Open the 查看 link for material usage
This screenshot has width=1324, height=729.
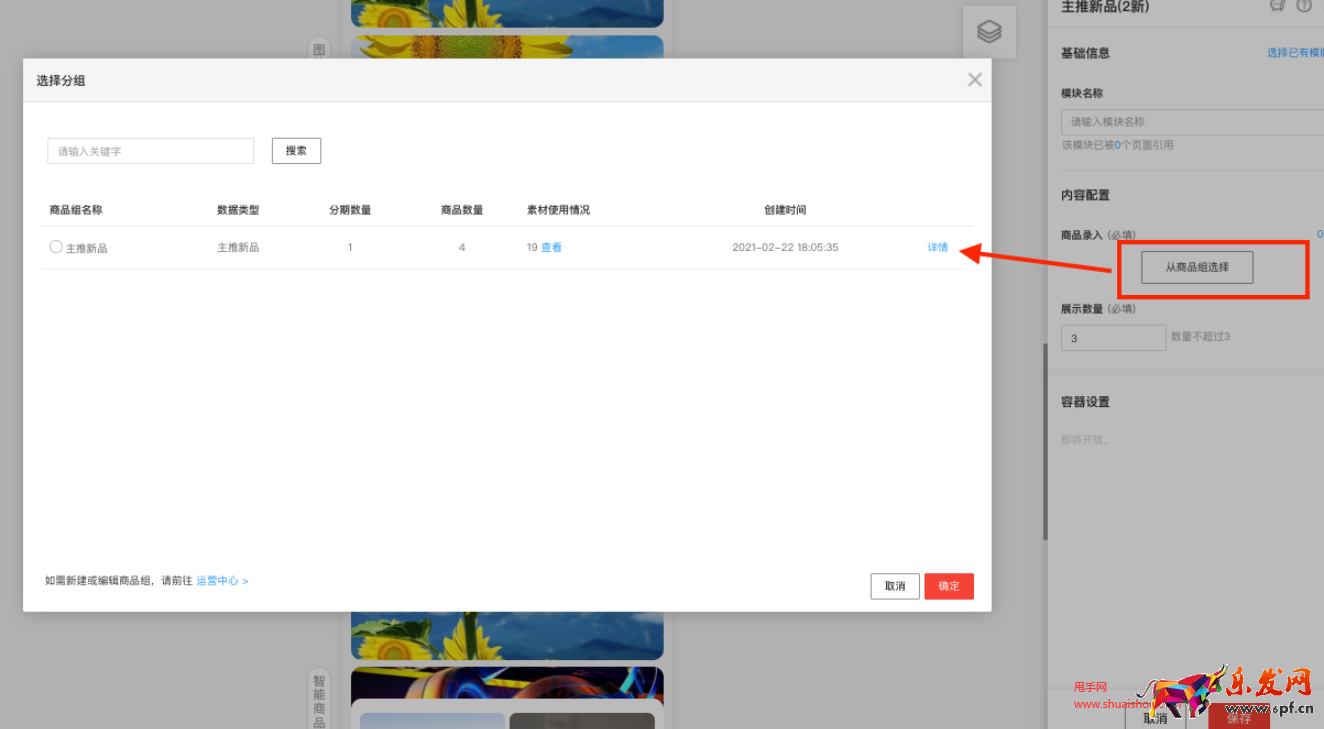click(551, 247)
